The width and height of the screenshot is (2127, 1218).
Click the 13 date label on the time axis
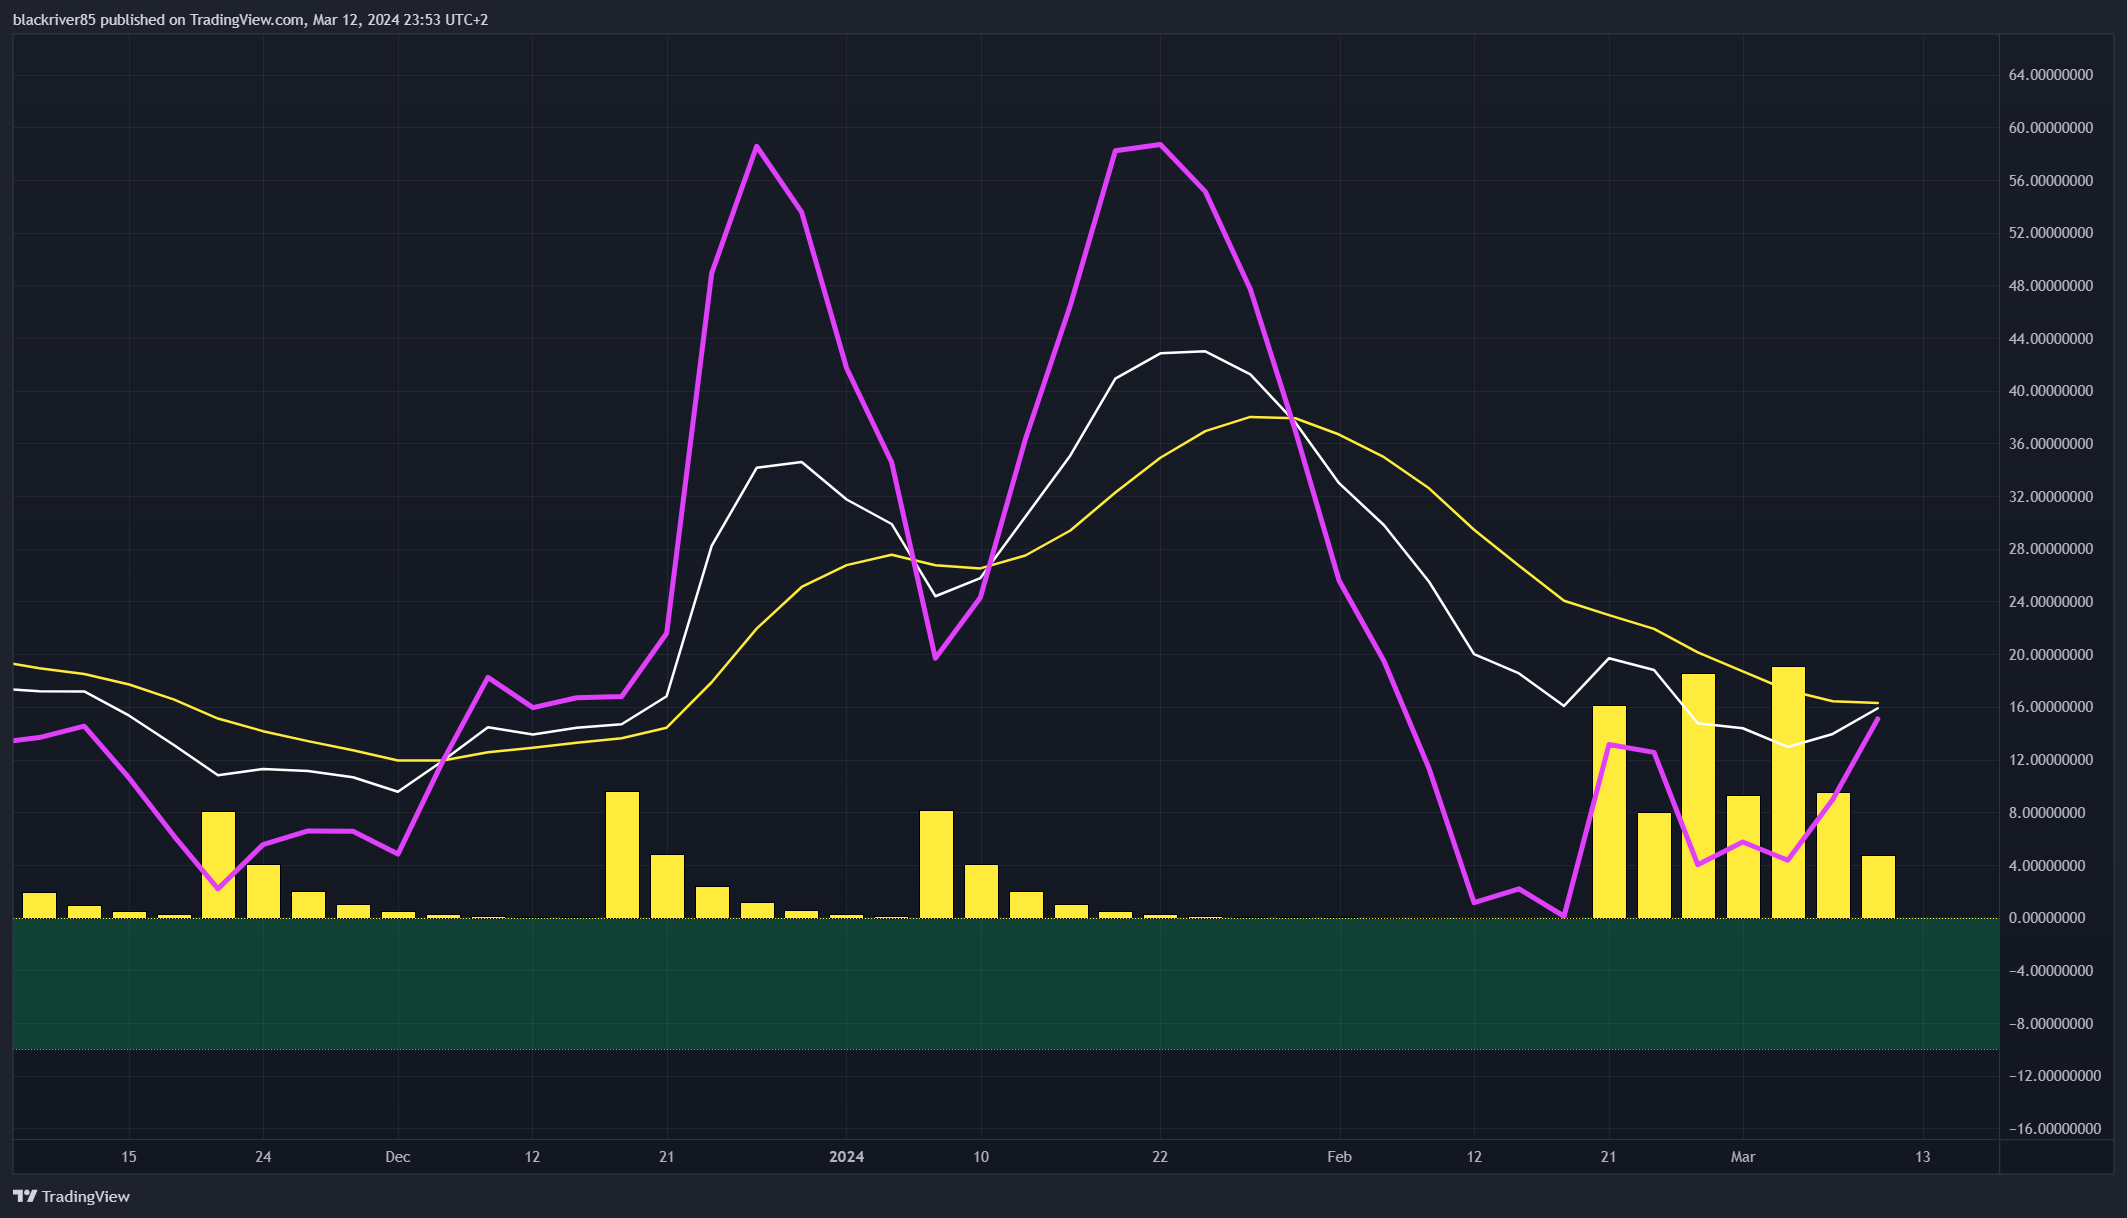tap(1923, 1157)
